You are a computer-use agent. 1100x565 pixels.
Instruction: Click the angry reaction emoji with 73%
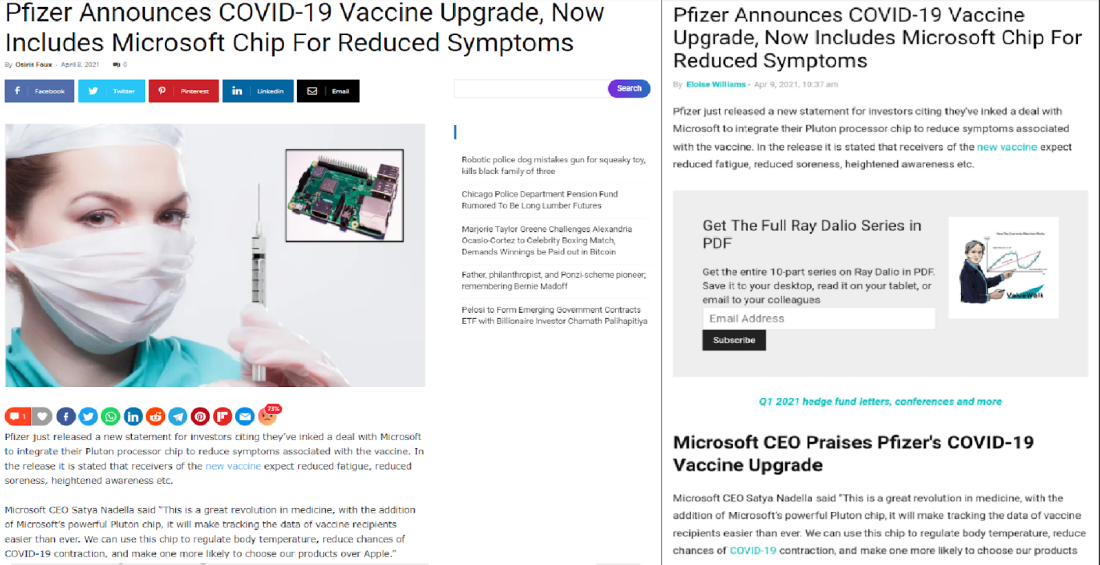(269, 416)
